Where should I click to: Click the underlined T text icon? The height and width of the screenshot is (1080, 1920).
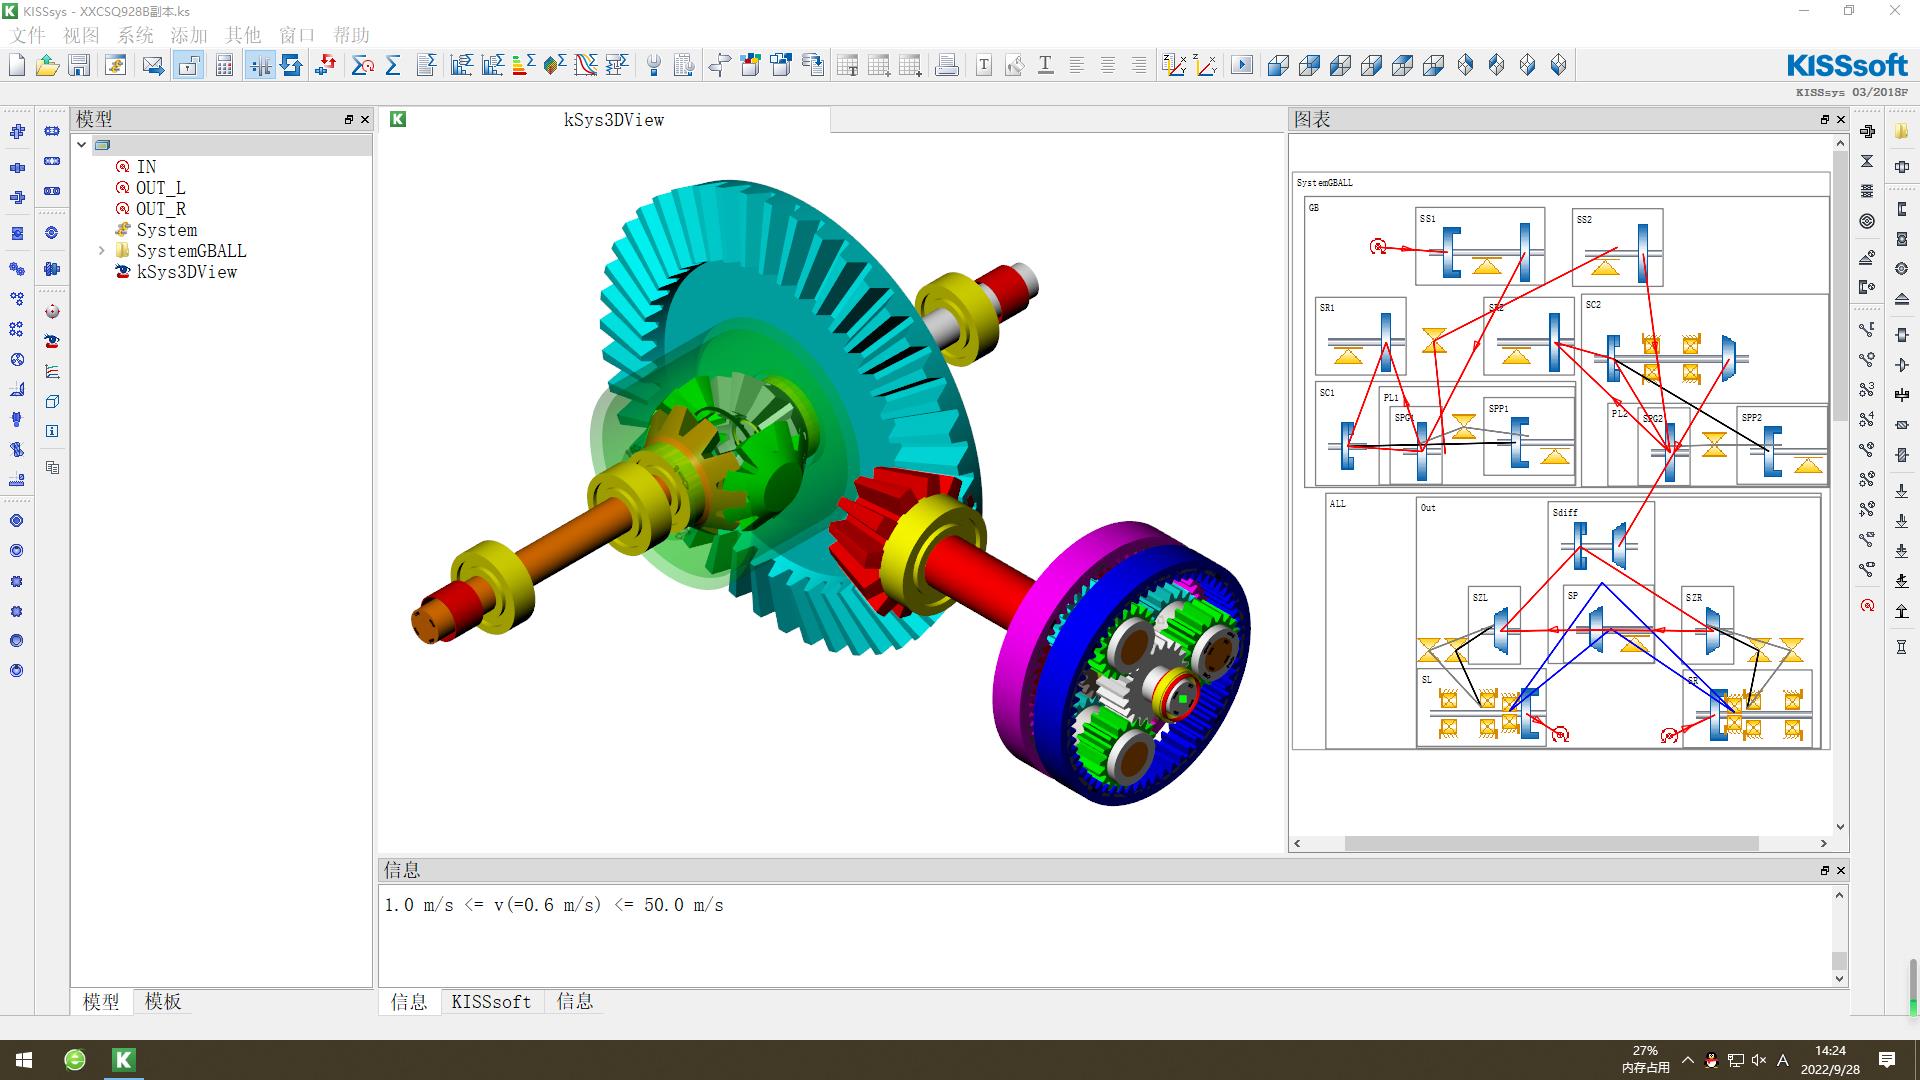(x=1045, y=66)
